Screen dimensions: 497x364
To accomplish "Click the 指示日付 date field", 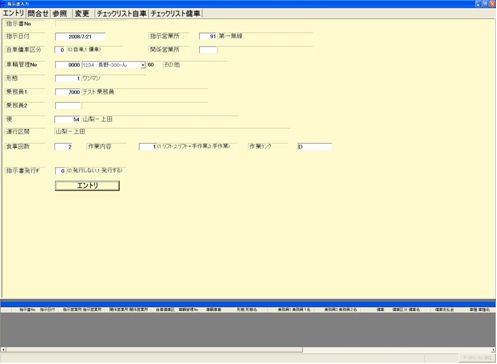I will click(x=80, y=37).
